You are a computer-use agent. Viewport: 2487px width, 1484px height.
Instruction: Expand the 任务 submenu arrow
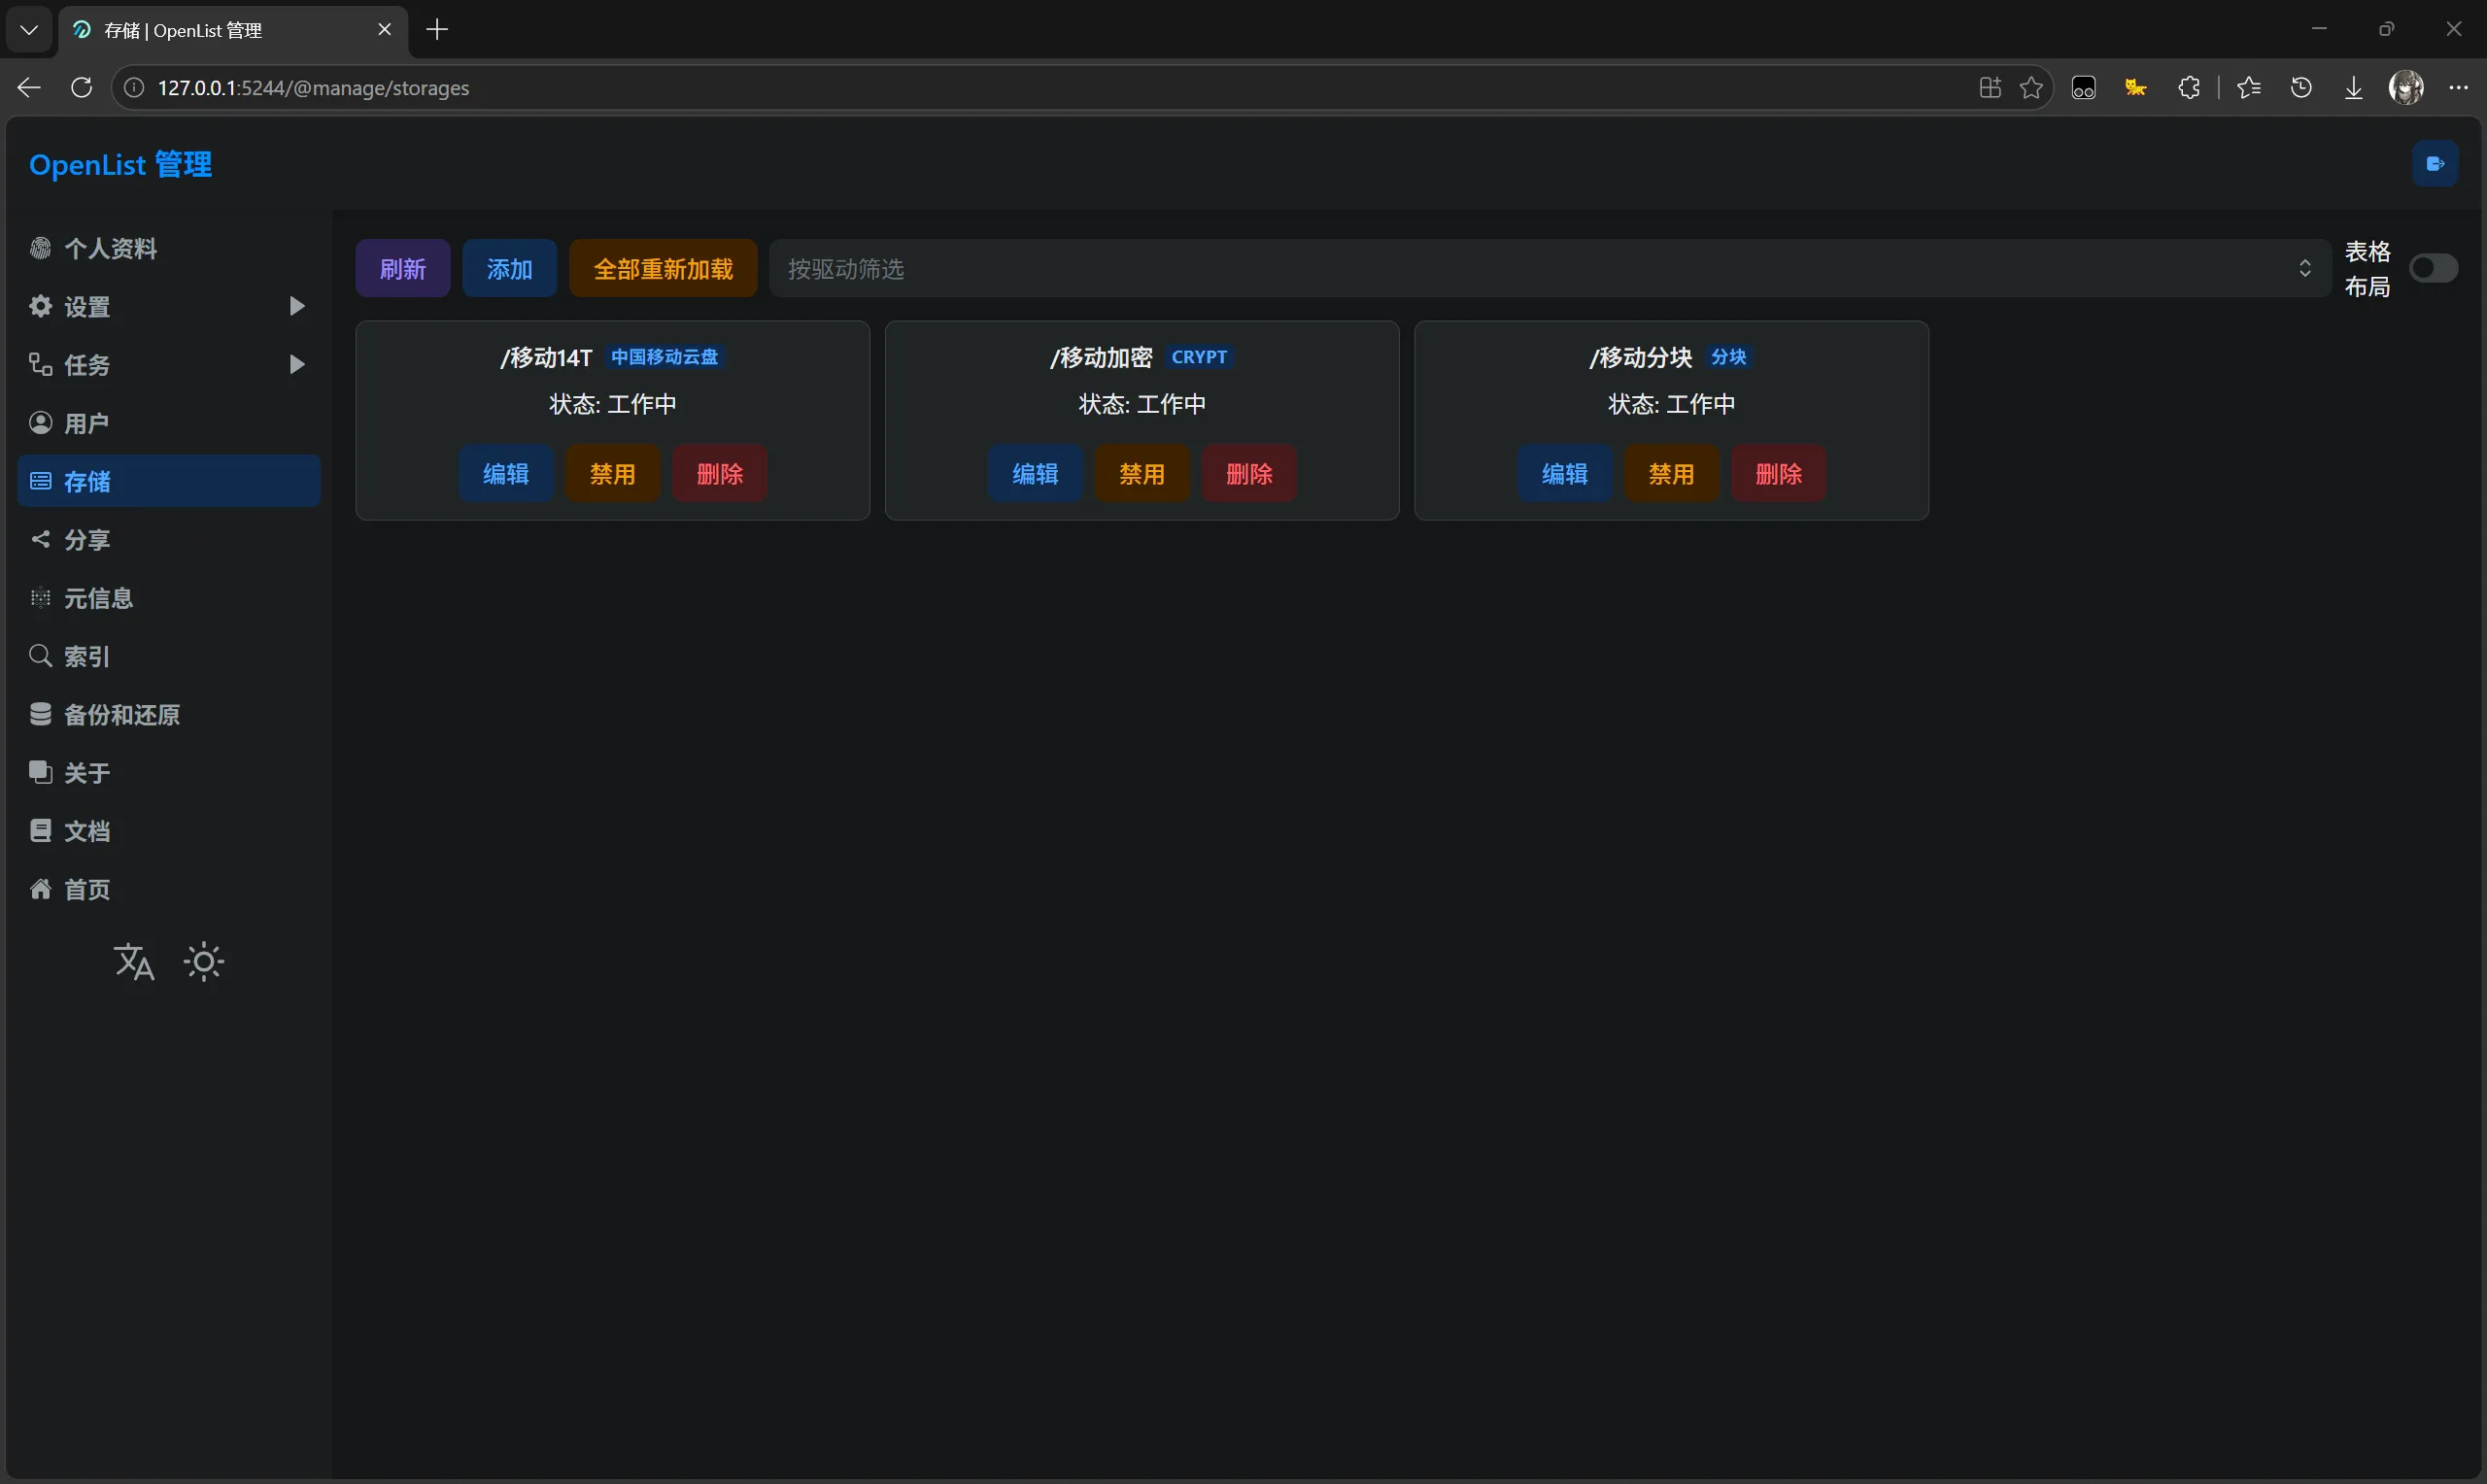tap(296, 364)
